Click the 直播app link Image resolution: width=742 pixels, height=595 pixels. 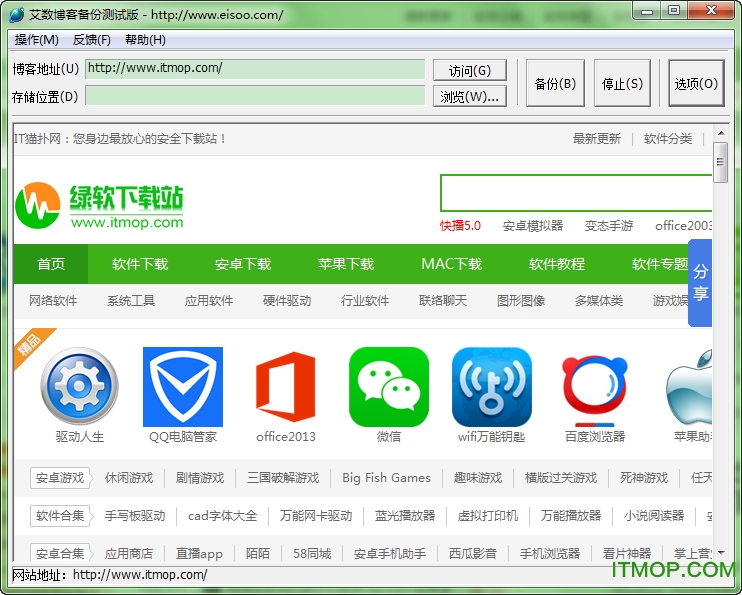click(199, 553)
